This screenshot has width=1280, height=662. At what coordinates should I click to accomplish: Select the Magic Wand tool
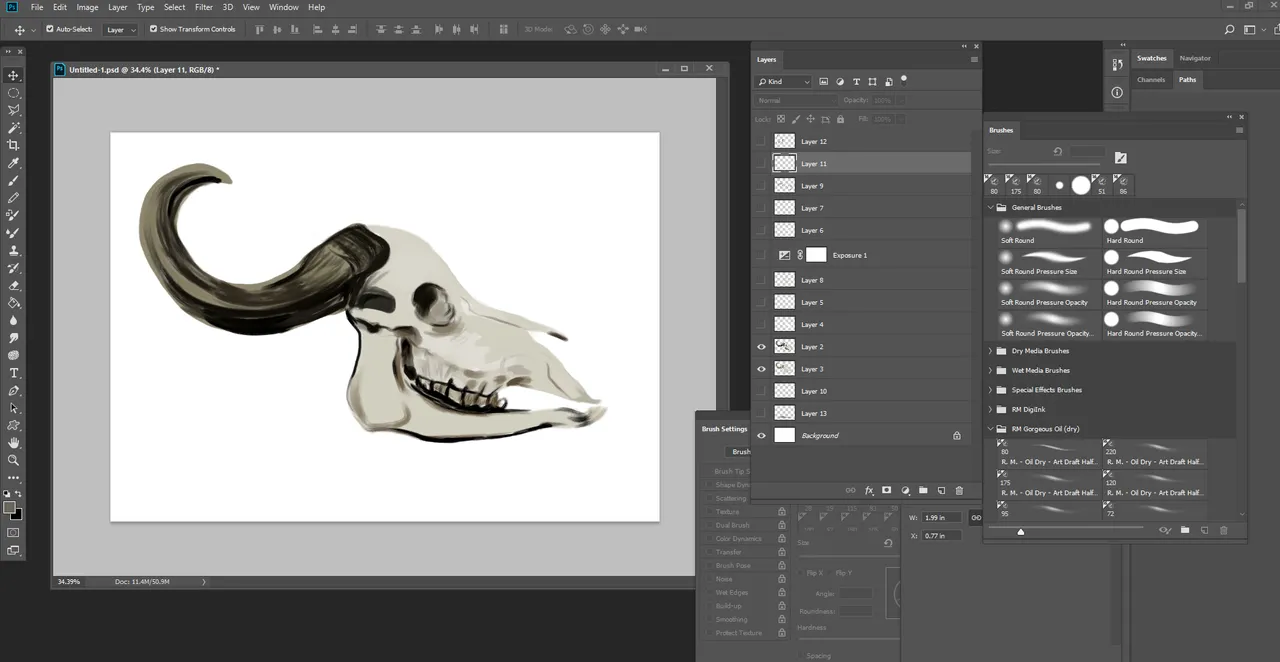click(x=14, y=128)
